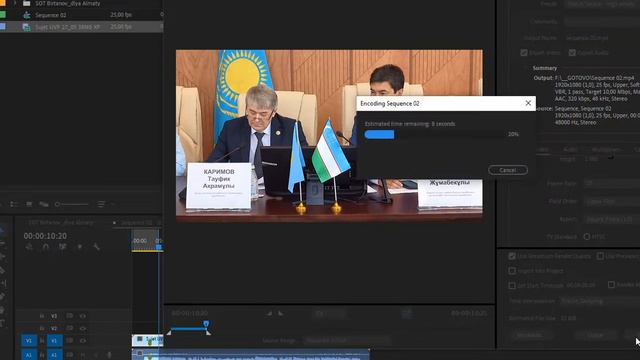The height and width of the screenshot is (360, 640).
Task: Switch project panel to freeform view icon
Action: [x=44, y=204]
